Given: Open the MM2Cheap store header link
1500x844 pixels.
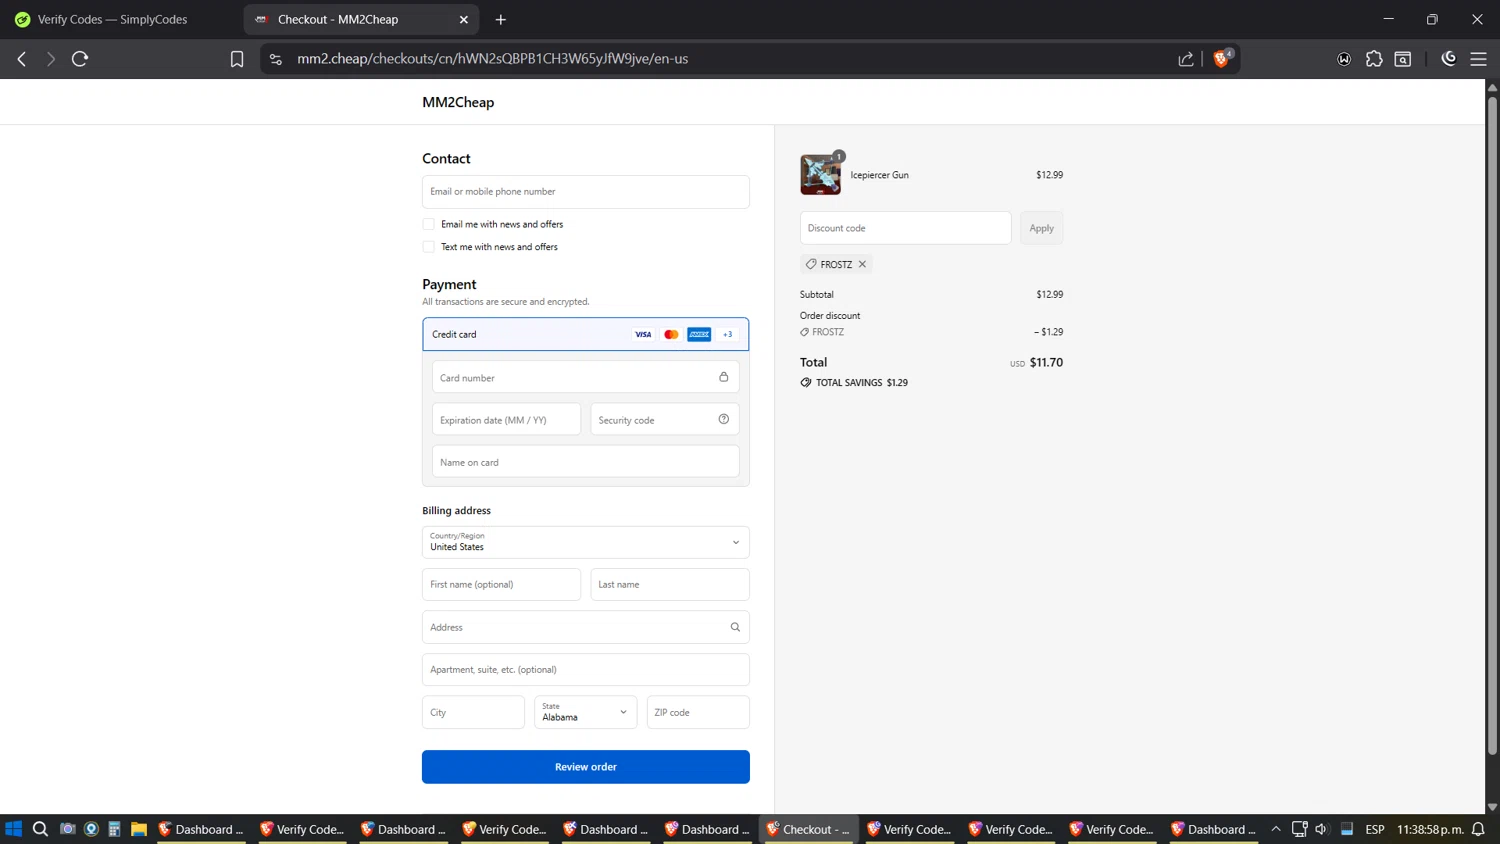Looking at the screenshot, I should click(458, 102).
